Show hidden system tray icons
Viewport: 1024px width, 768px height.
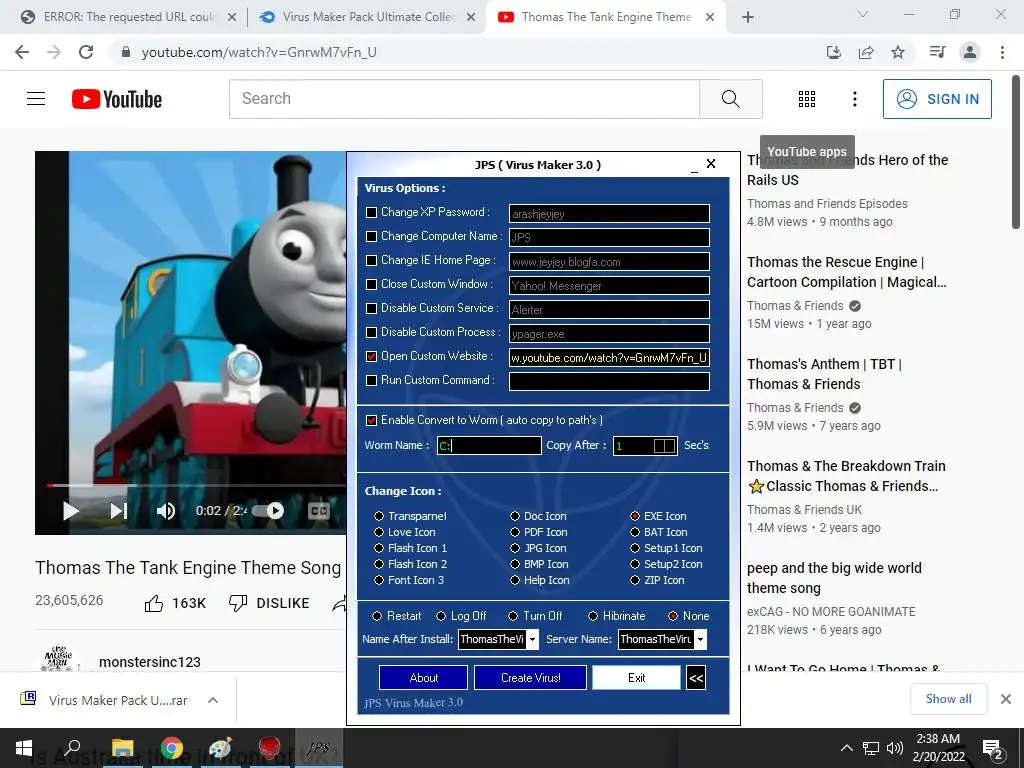tap(846, 748)
